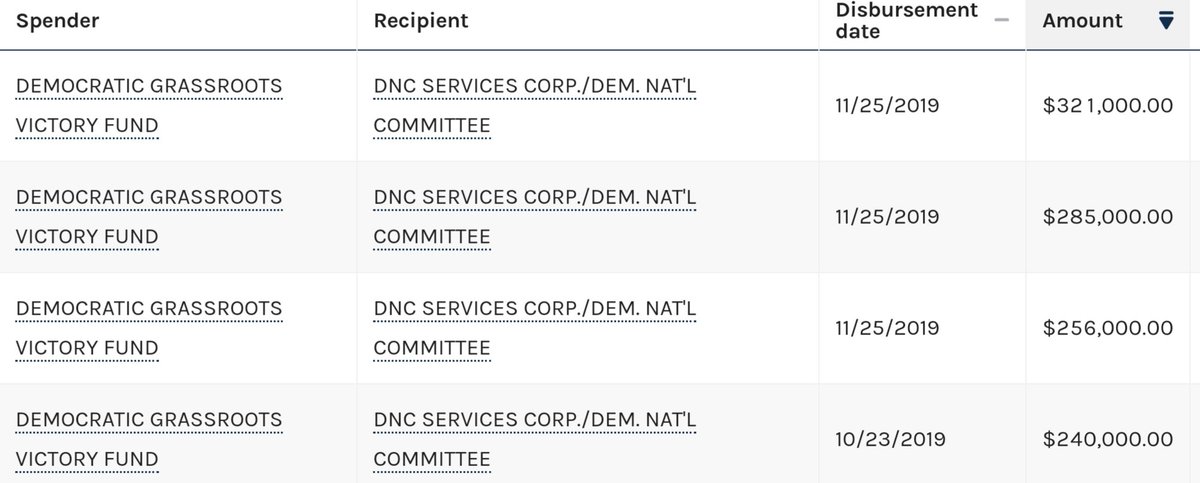Click the Spender column header
The image size is (1200, 483).
point(57,21)
